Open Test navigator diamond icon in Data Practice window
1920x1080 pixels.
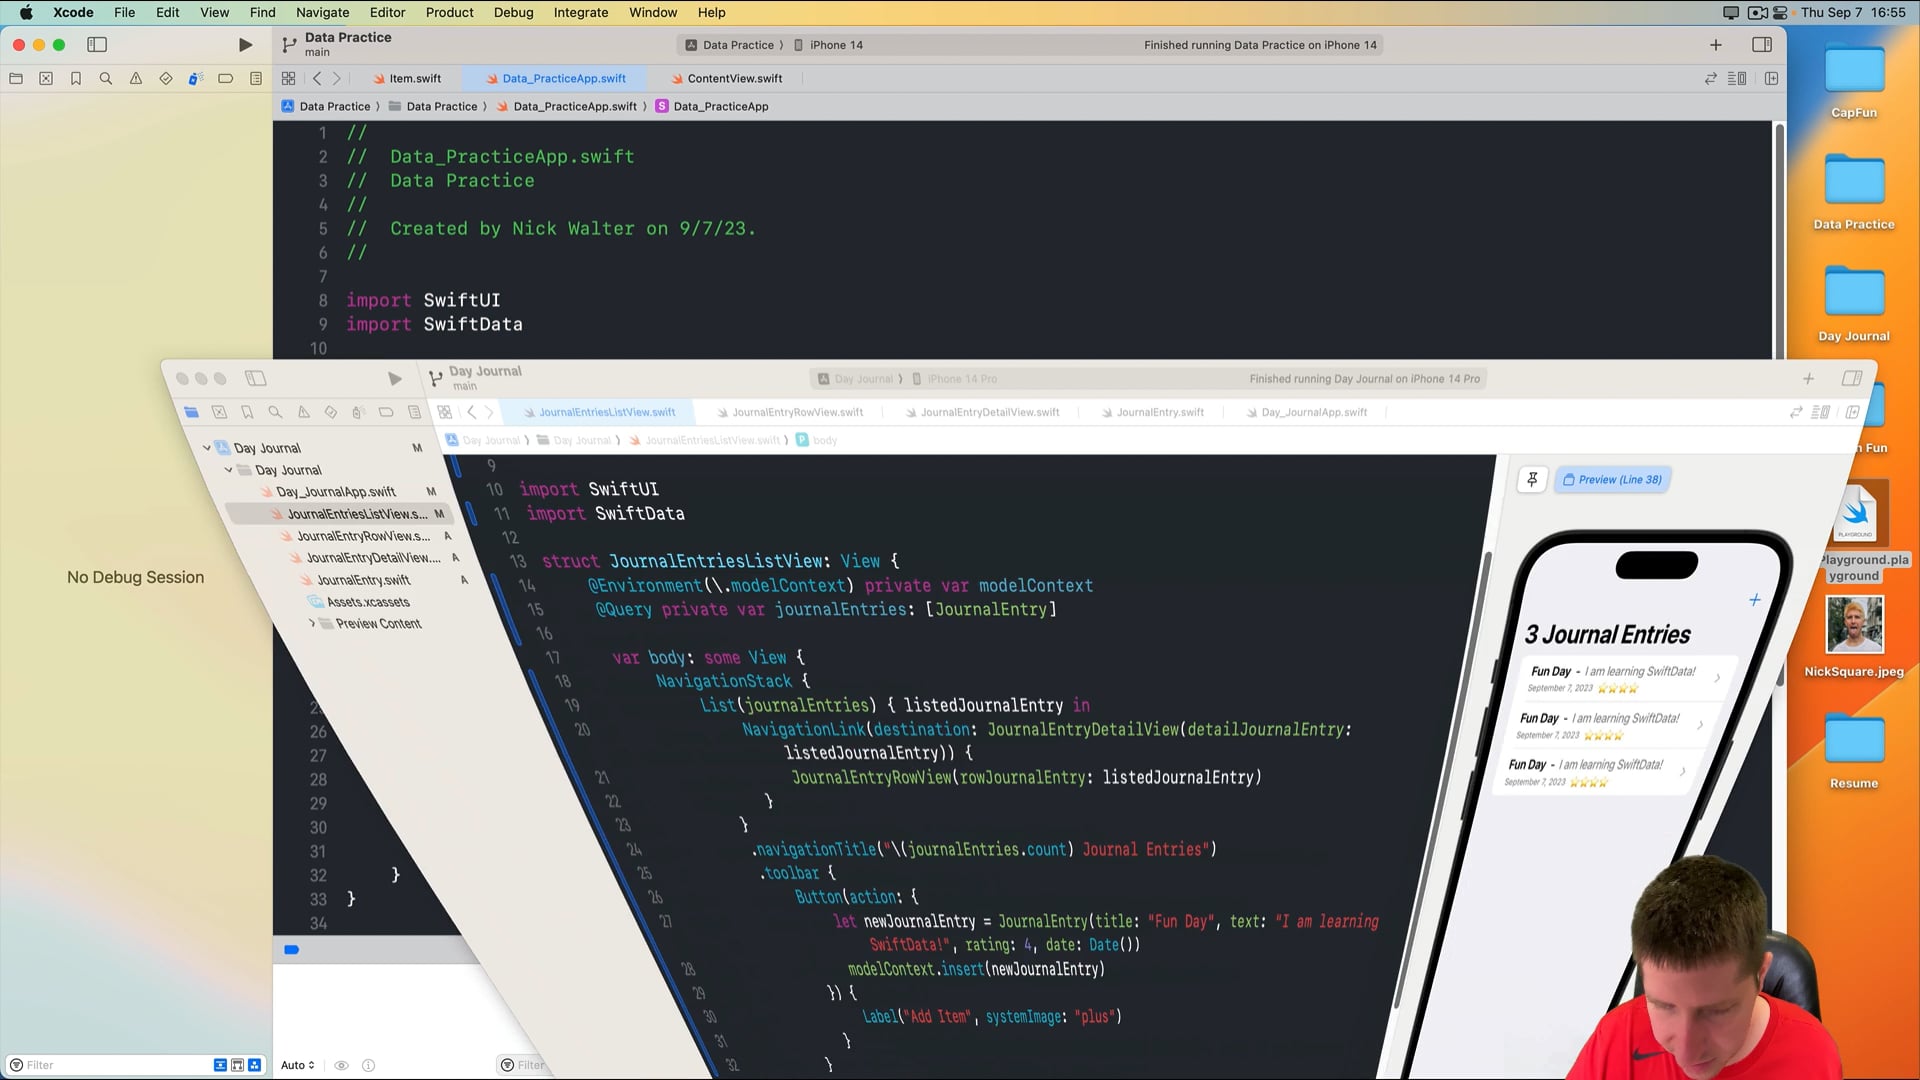(x=166, y=79)
